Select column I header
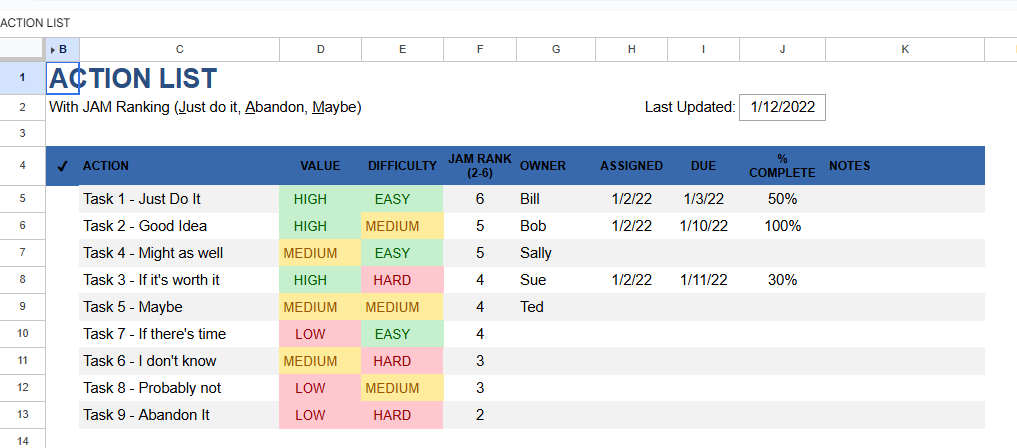 [703, 49]
